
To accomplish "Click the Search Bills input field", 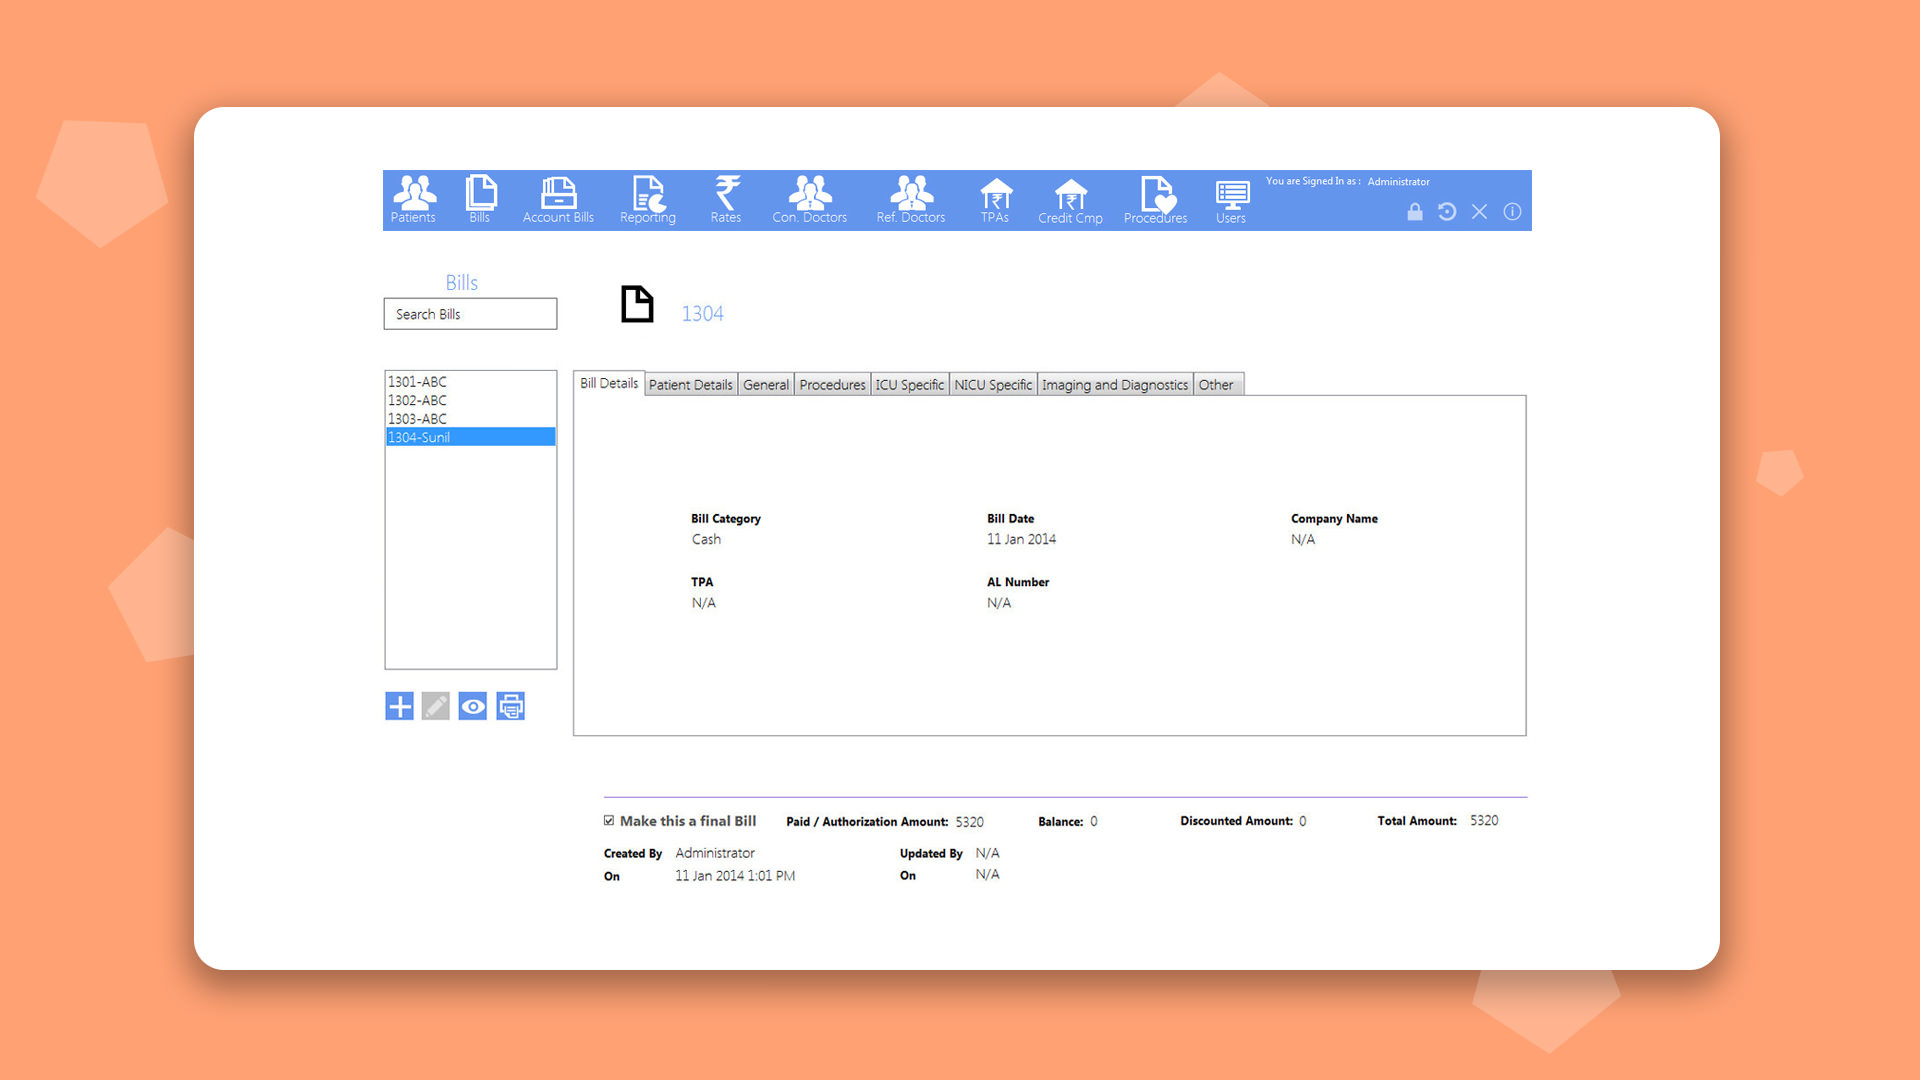I will click(470, 314).
